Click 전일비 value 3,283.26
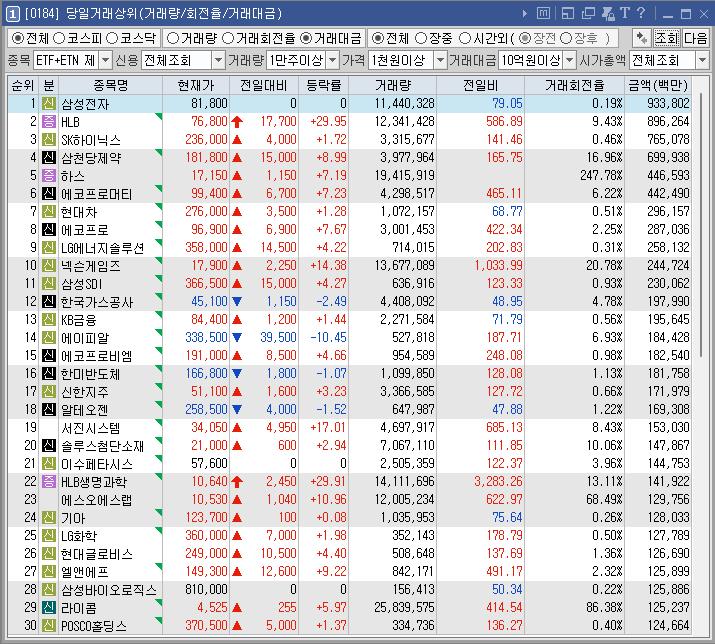The height and width of the screenshot is (644, 715). (x=498, y=481)
